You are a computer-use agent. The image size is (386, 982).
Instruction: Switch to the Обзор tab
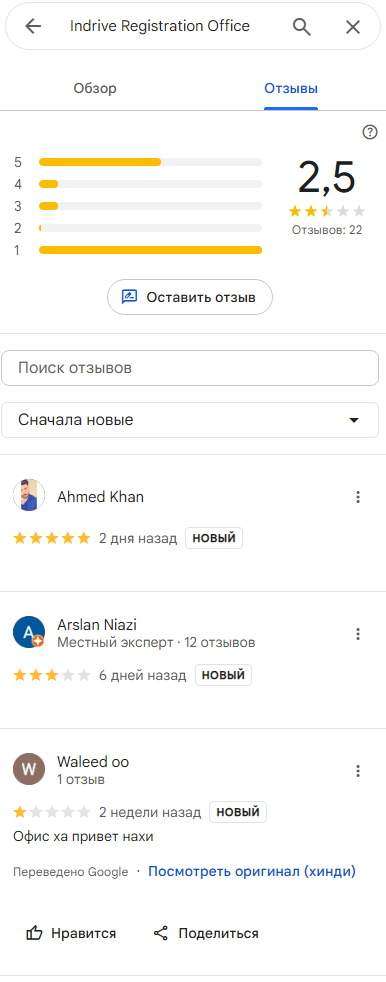(95, 88)
